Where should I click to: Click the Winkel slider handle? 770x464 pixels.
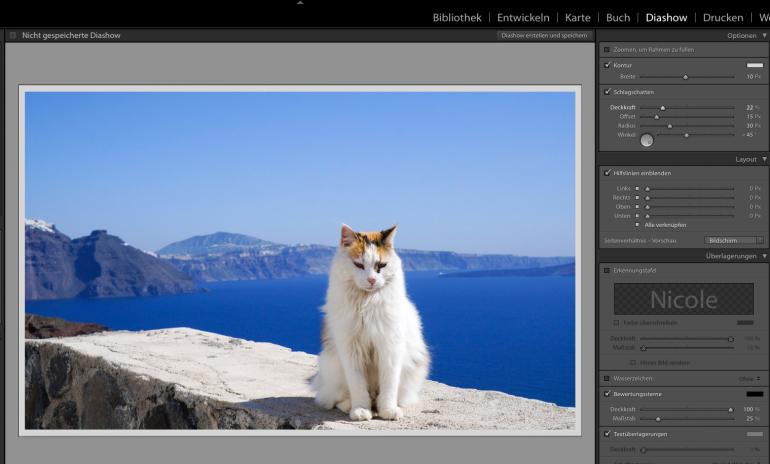[687, 135]
